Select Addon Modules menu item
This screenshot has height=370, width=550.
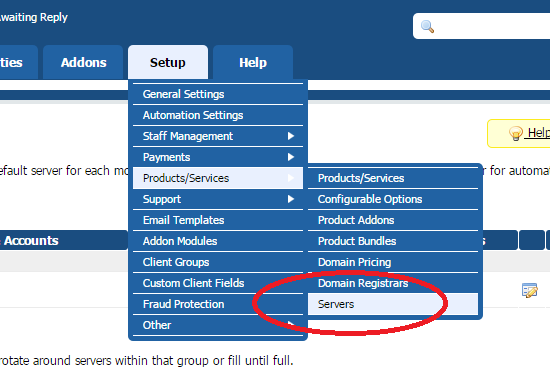click(218, 241)
